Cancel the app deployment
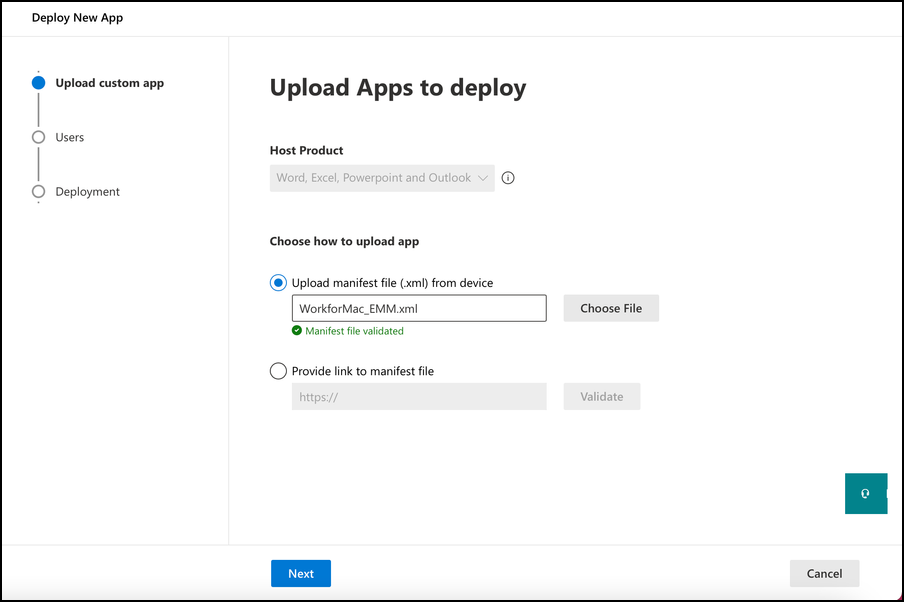The width and height of the screenshot is (904, 602). pyautogui.click(x=824, y=573)
